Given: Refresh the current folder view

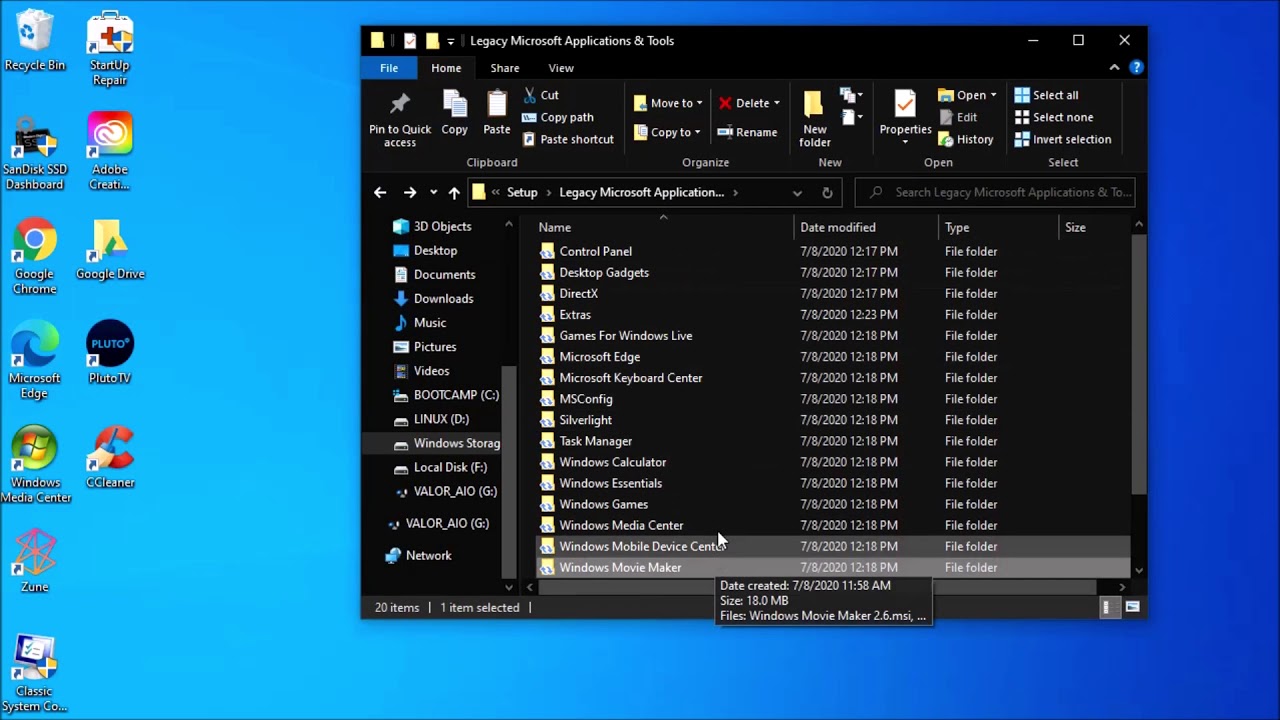Looking at the screenshot, I should (x=827, y=192).
